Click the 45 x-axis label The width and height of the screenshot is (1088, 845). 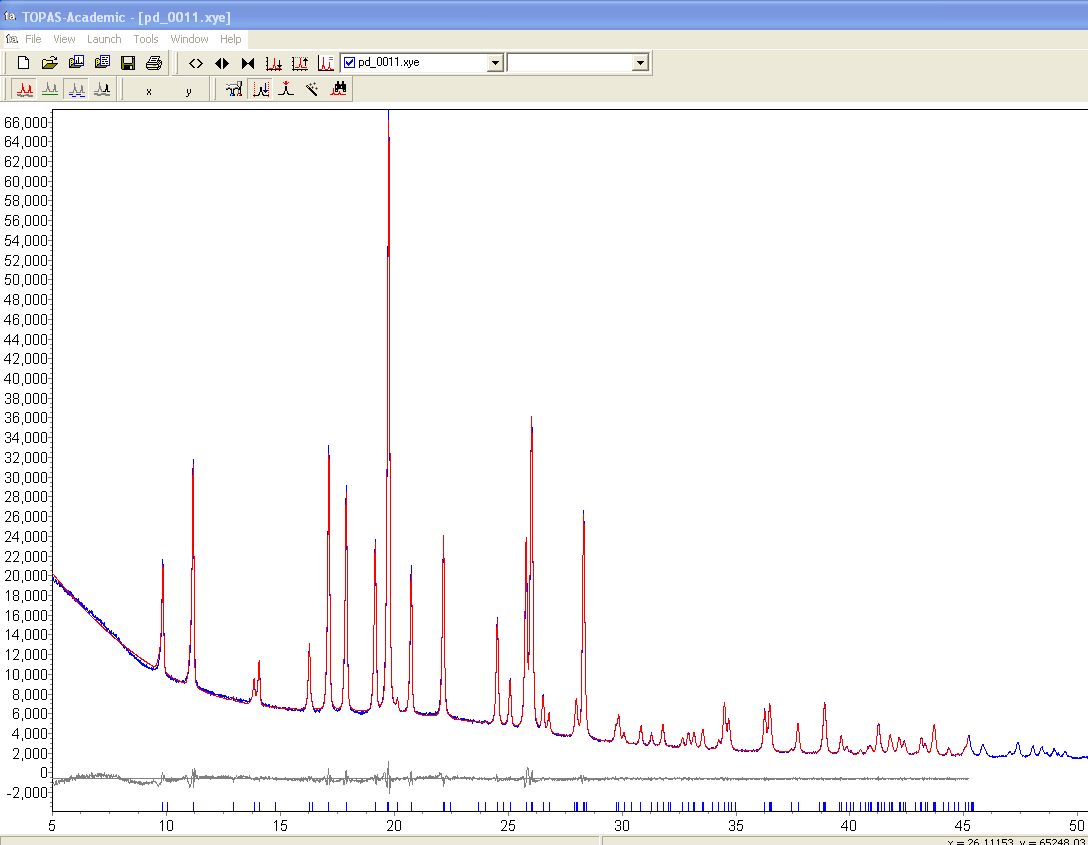coord(962,826)
